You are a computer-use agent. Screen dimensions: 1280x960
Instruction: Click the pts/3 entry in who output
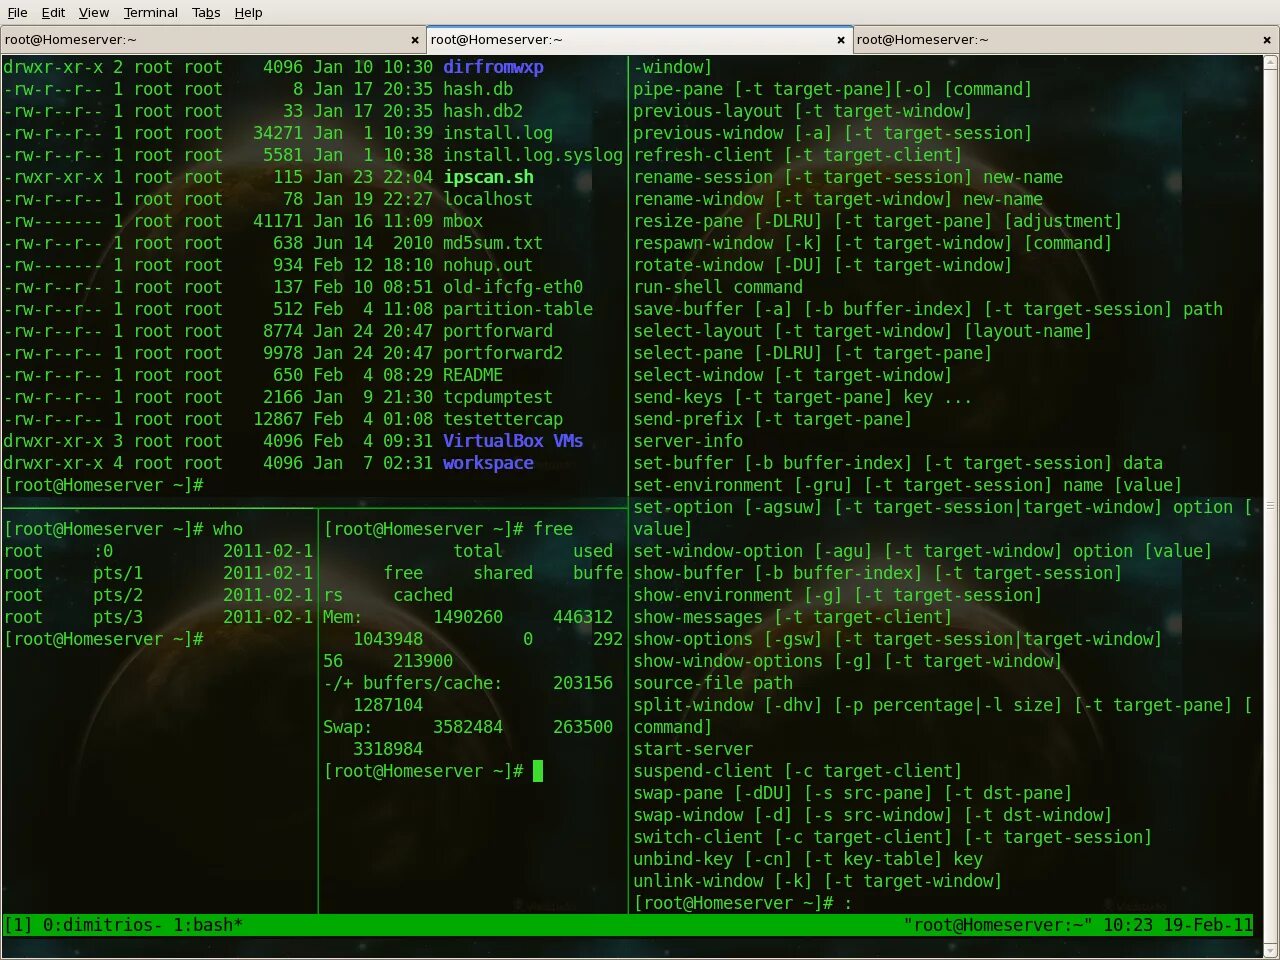point(118,617)
